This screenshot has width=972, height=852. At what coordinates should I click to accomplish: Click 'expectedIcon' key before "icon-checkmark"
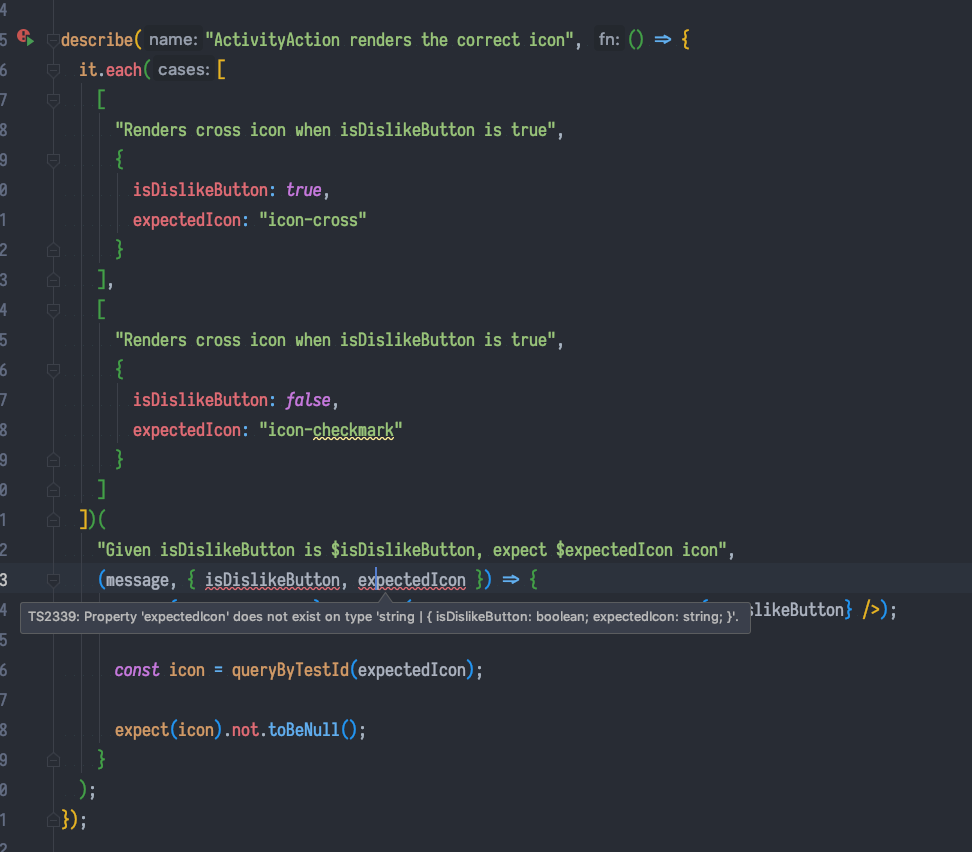(x=187, y=430)
